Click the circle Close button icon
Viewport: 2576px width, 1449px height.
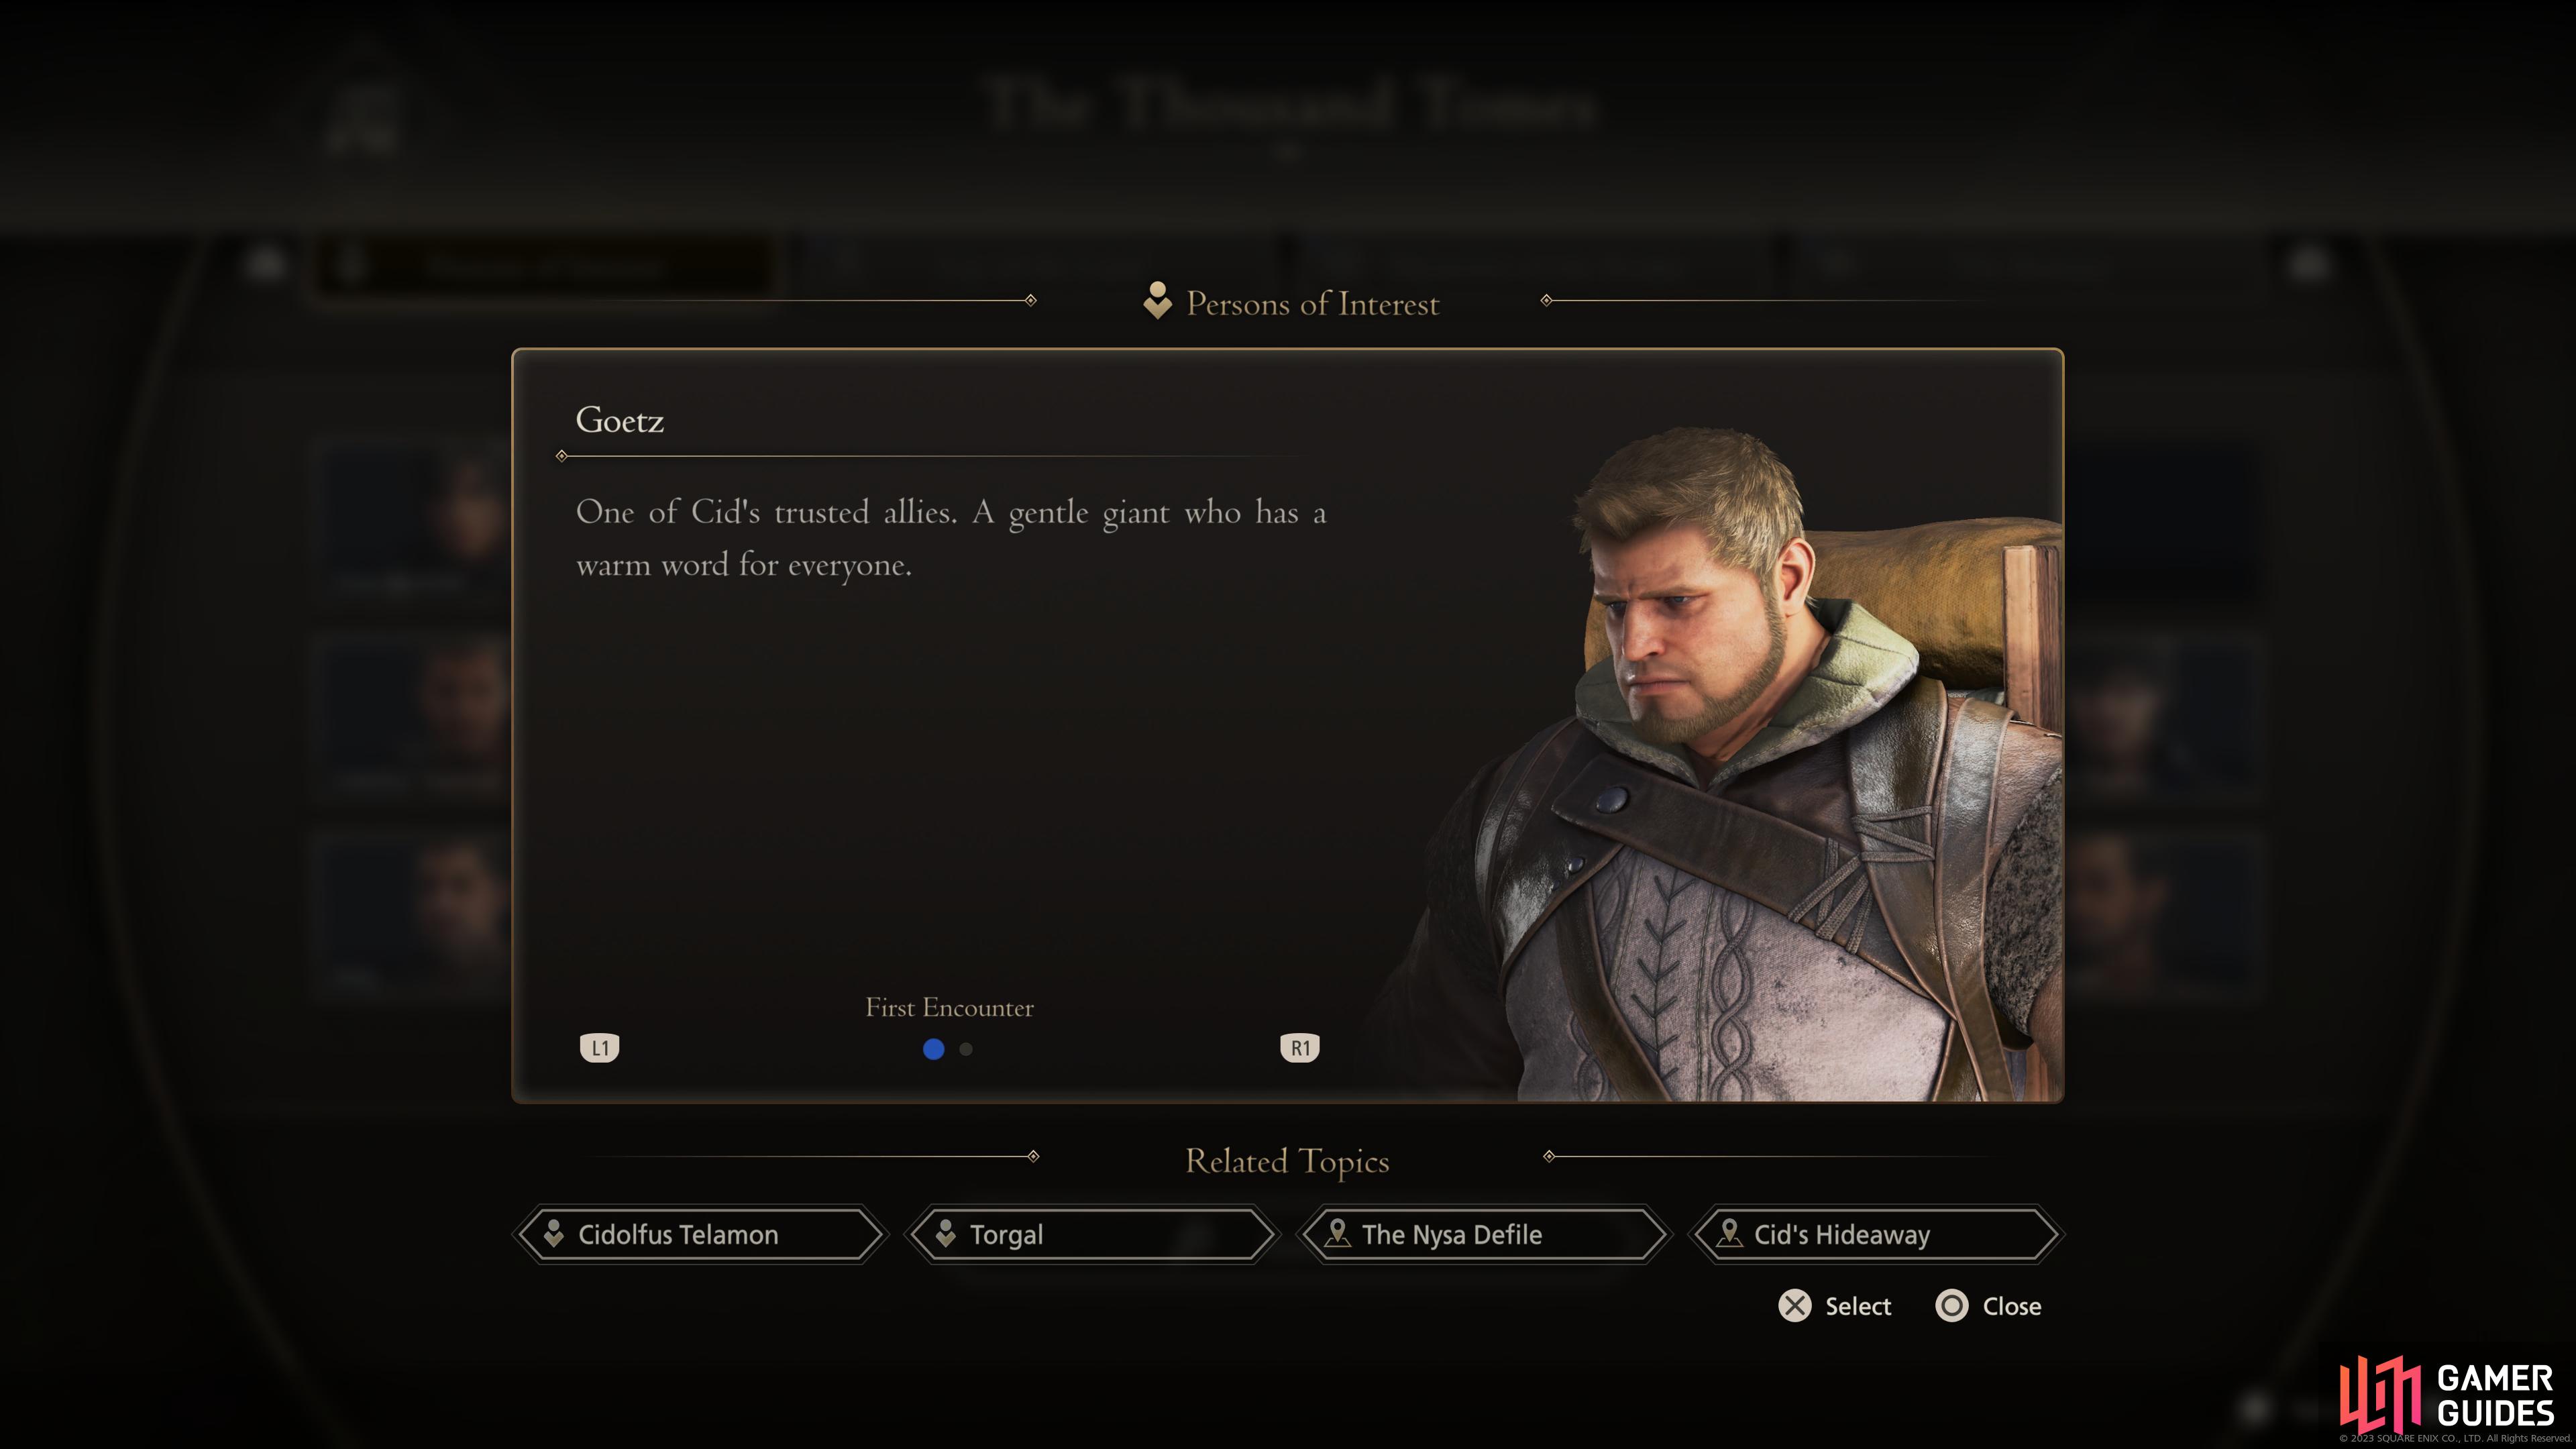[1951, 1306]
